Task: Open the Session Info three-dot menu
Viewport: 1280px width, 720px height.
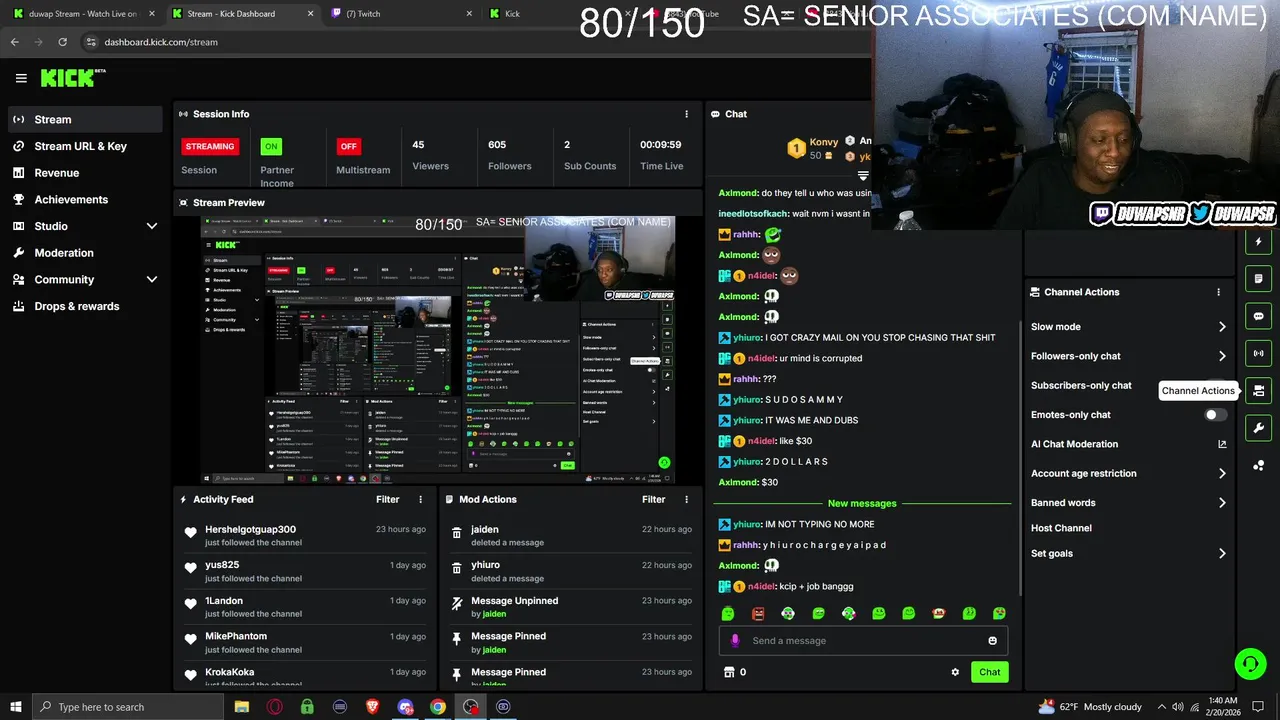Action: pos(686,114)
